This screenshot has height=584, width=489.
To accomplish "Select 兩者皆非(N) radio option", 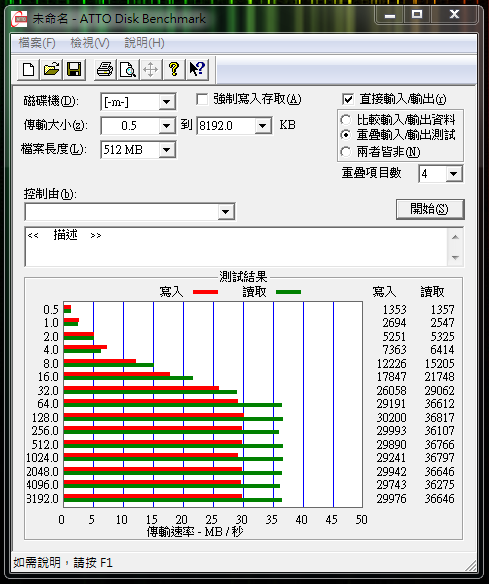I will click(346, 152).
